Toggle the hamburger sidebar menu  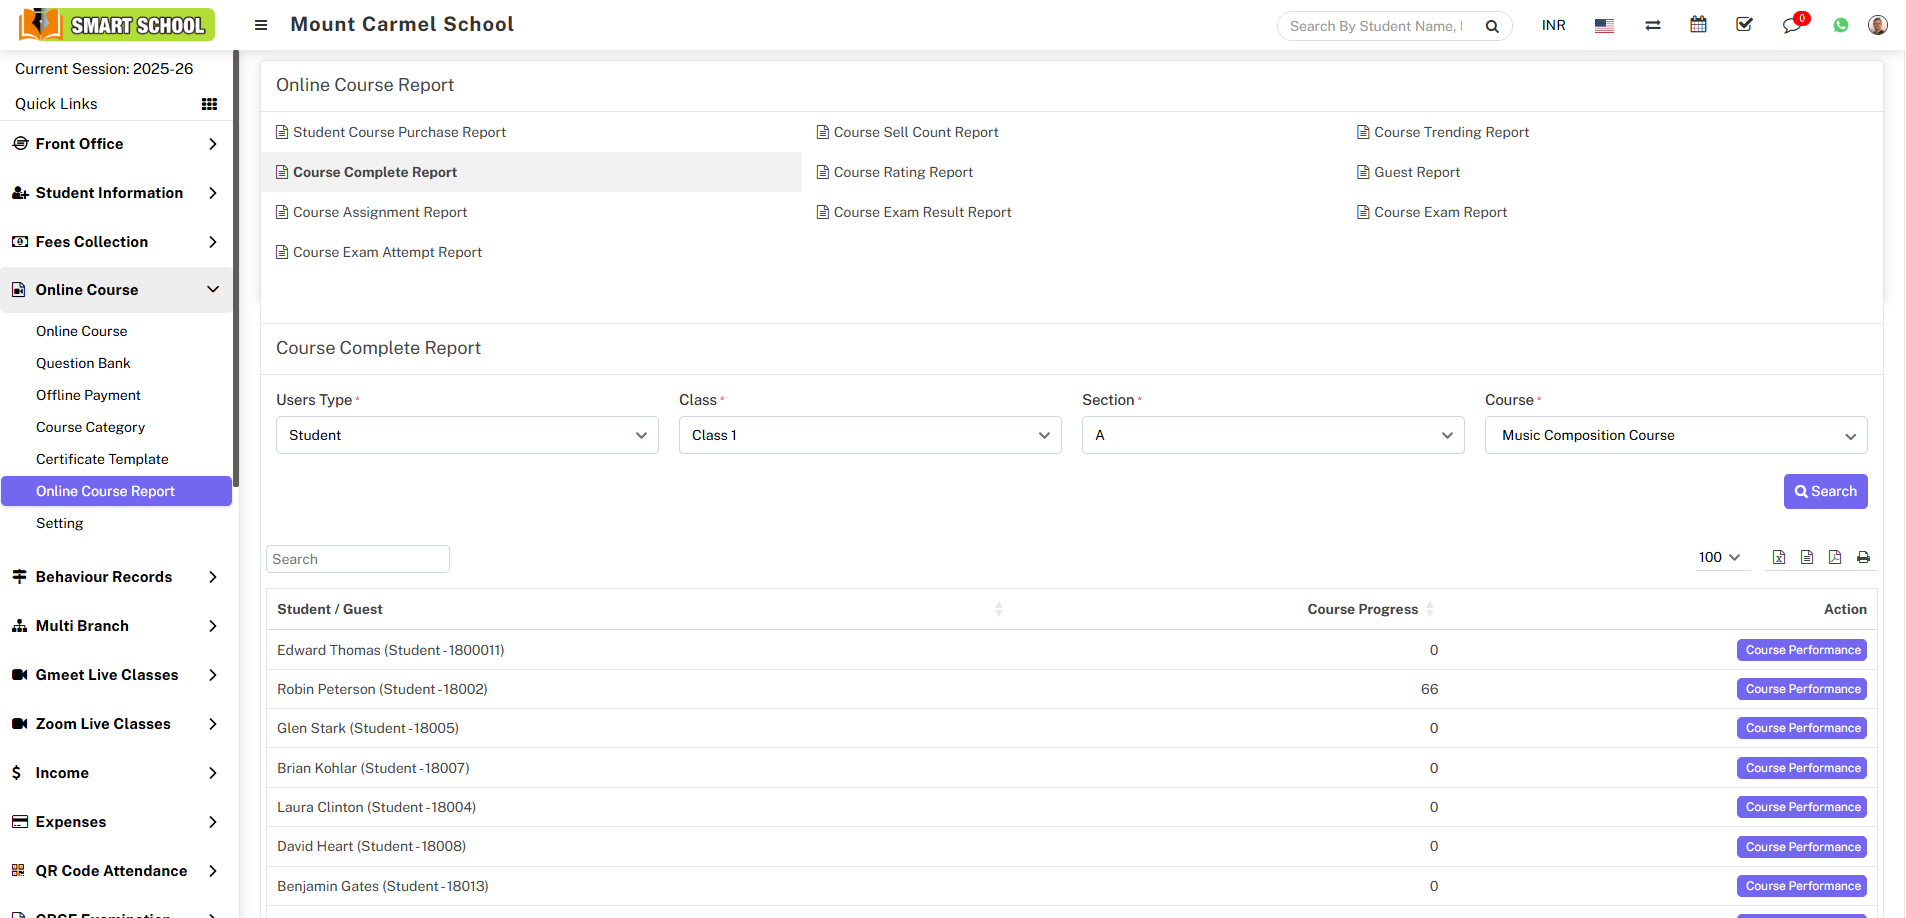click(261, 25)
